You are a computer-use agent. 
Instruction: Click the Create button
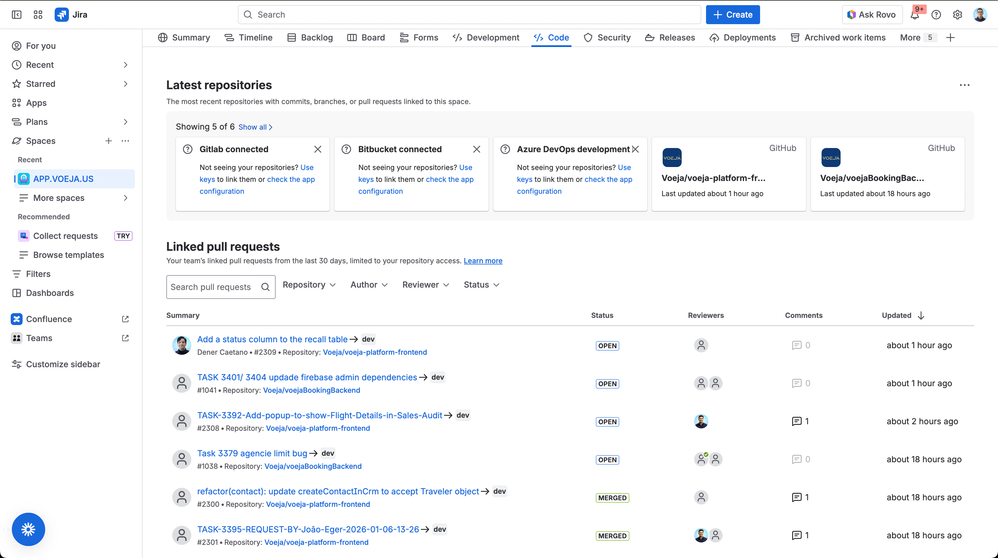733,15
